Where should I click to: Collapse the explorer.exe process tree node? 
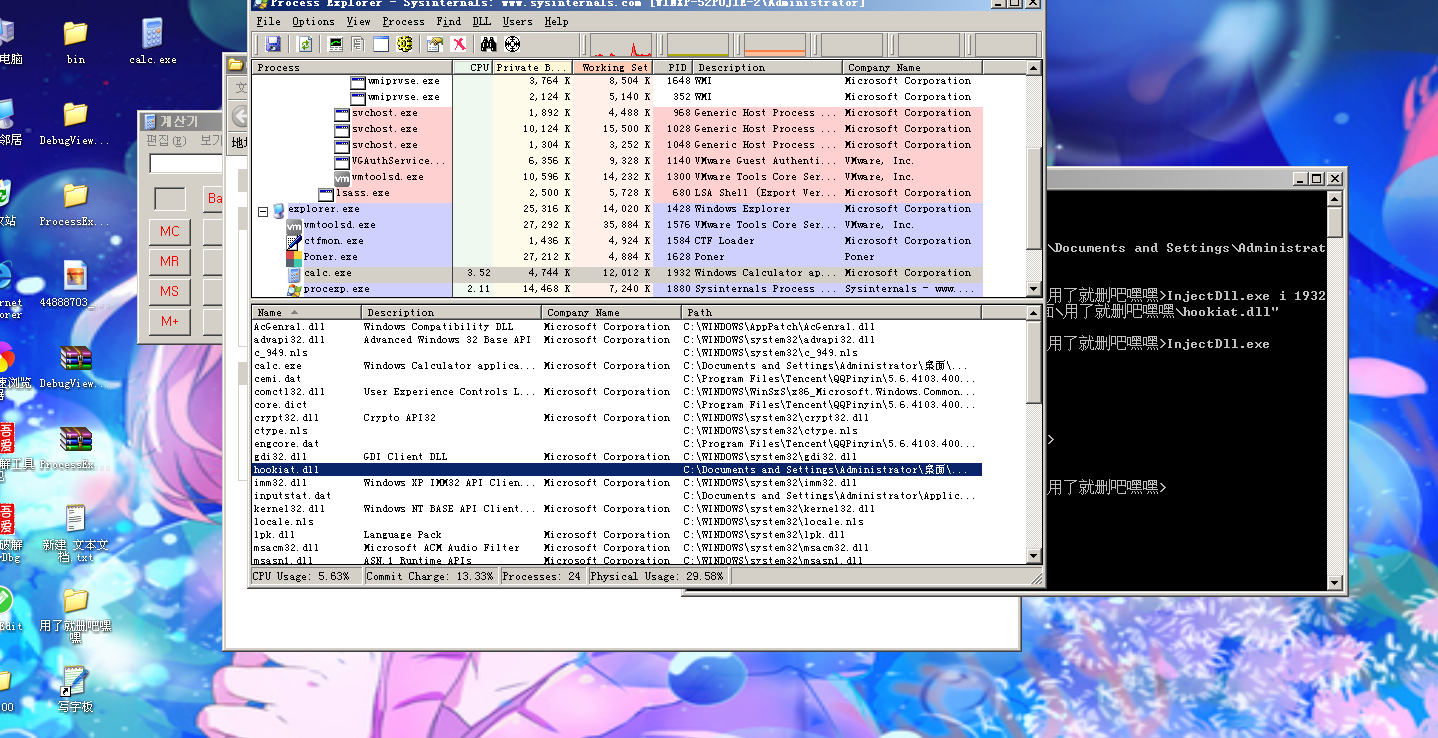263,211
